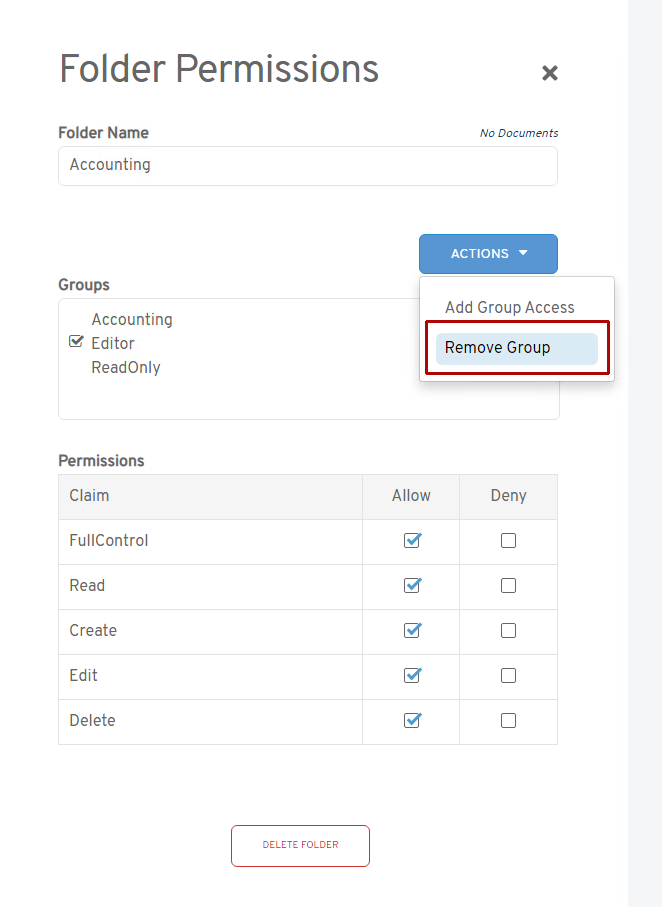Select the Accounting group in list
This screenshot has width=662, height=907.
coord(132,320)
